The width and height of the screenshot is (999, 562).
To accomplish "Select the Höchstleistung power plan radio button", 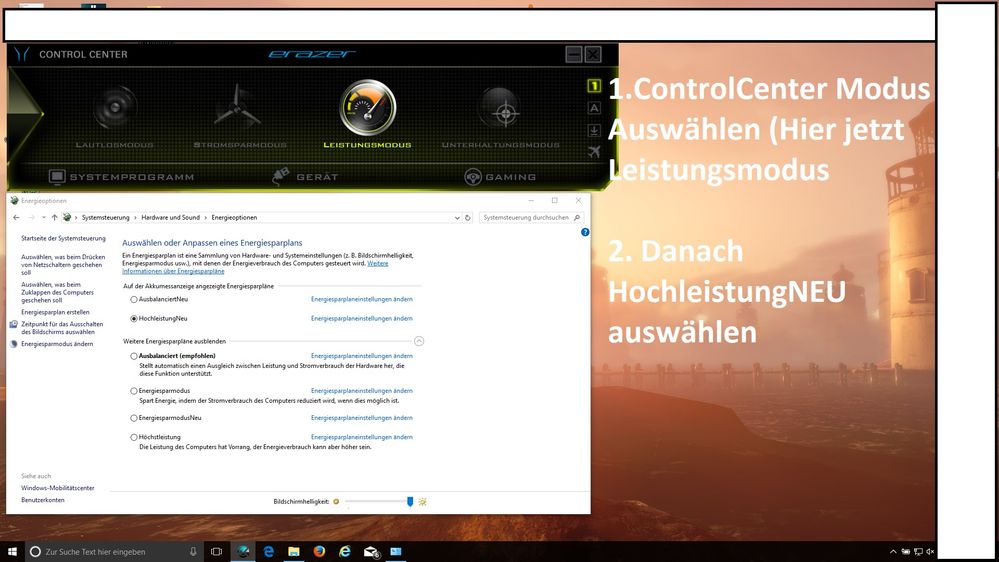I will [x=134, y=437].
